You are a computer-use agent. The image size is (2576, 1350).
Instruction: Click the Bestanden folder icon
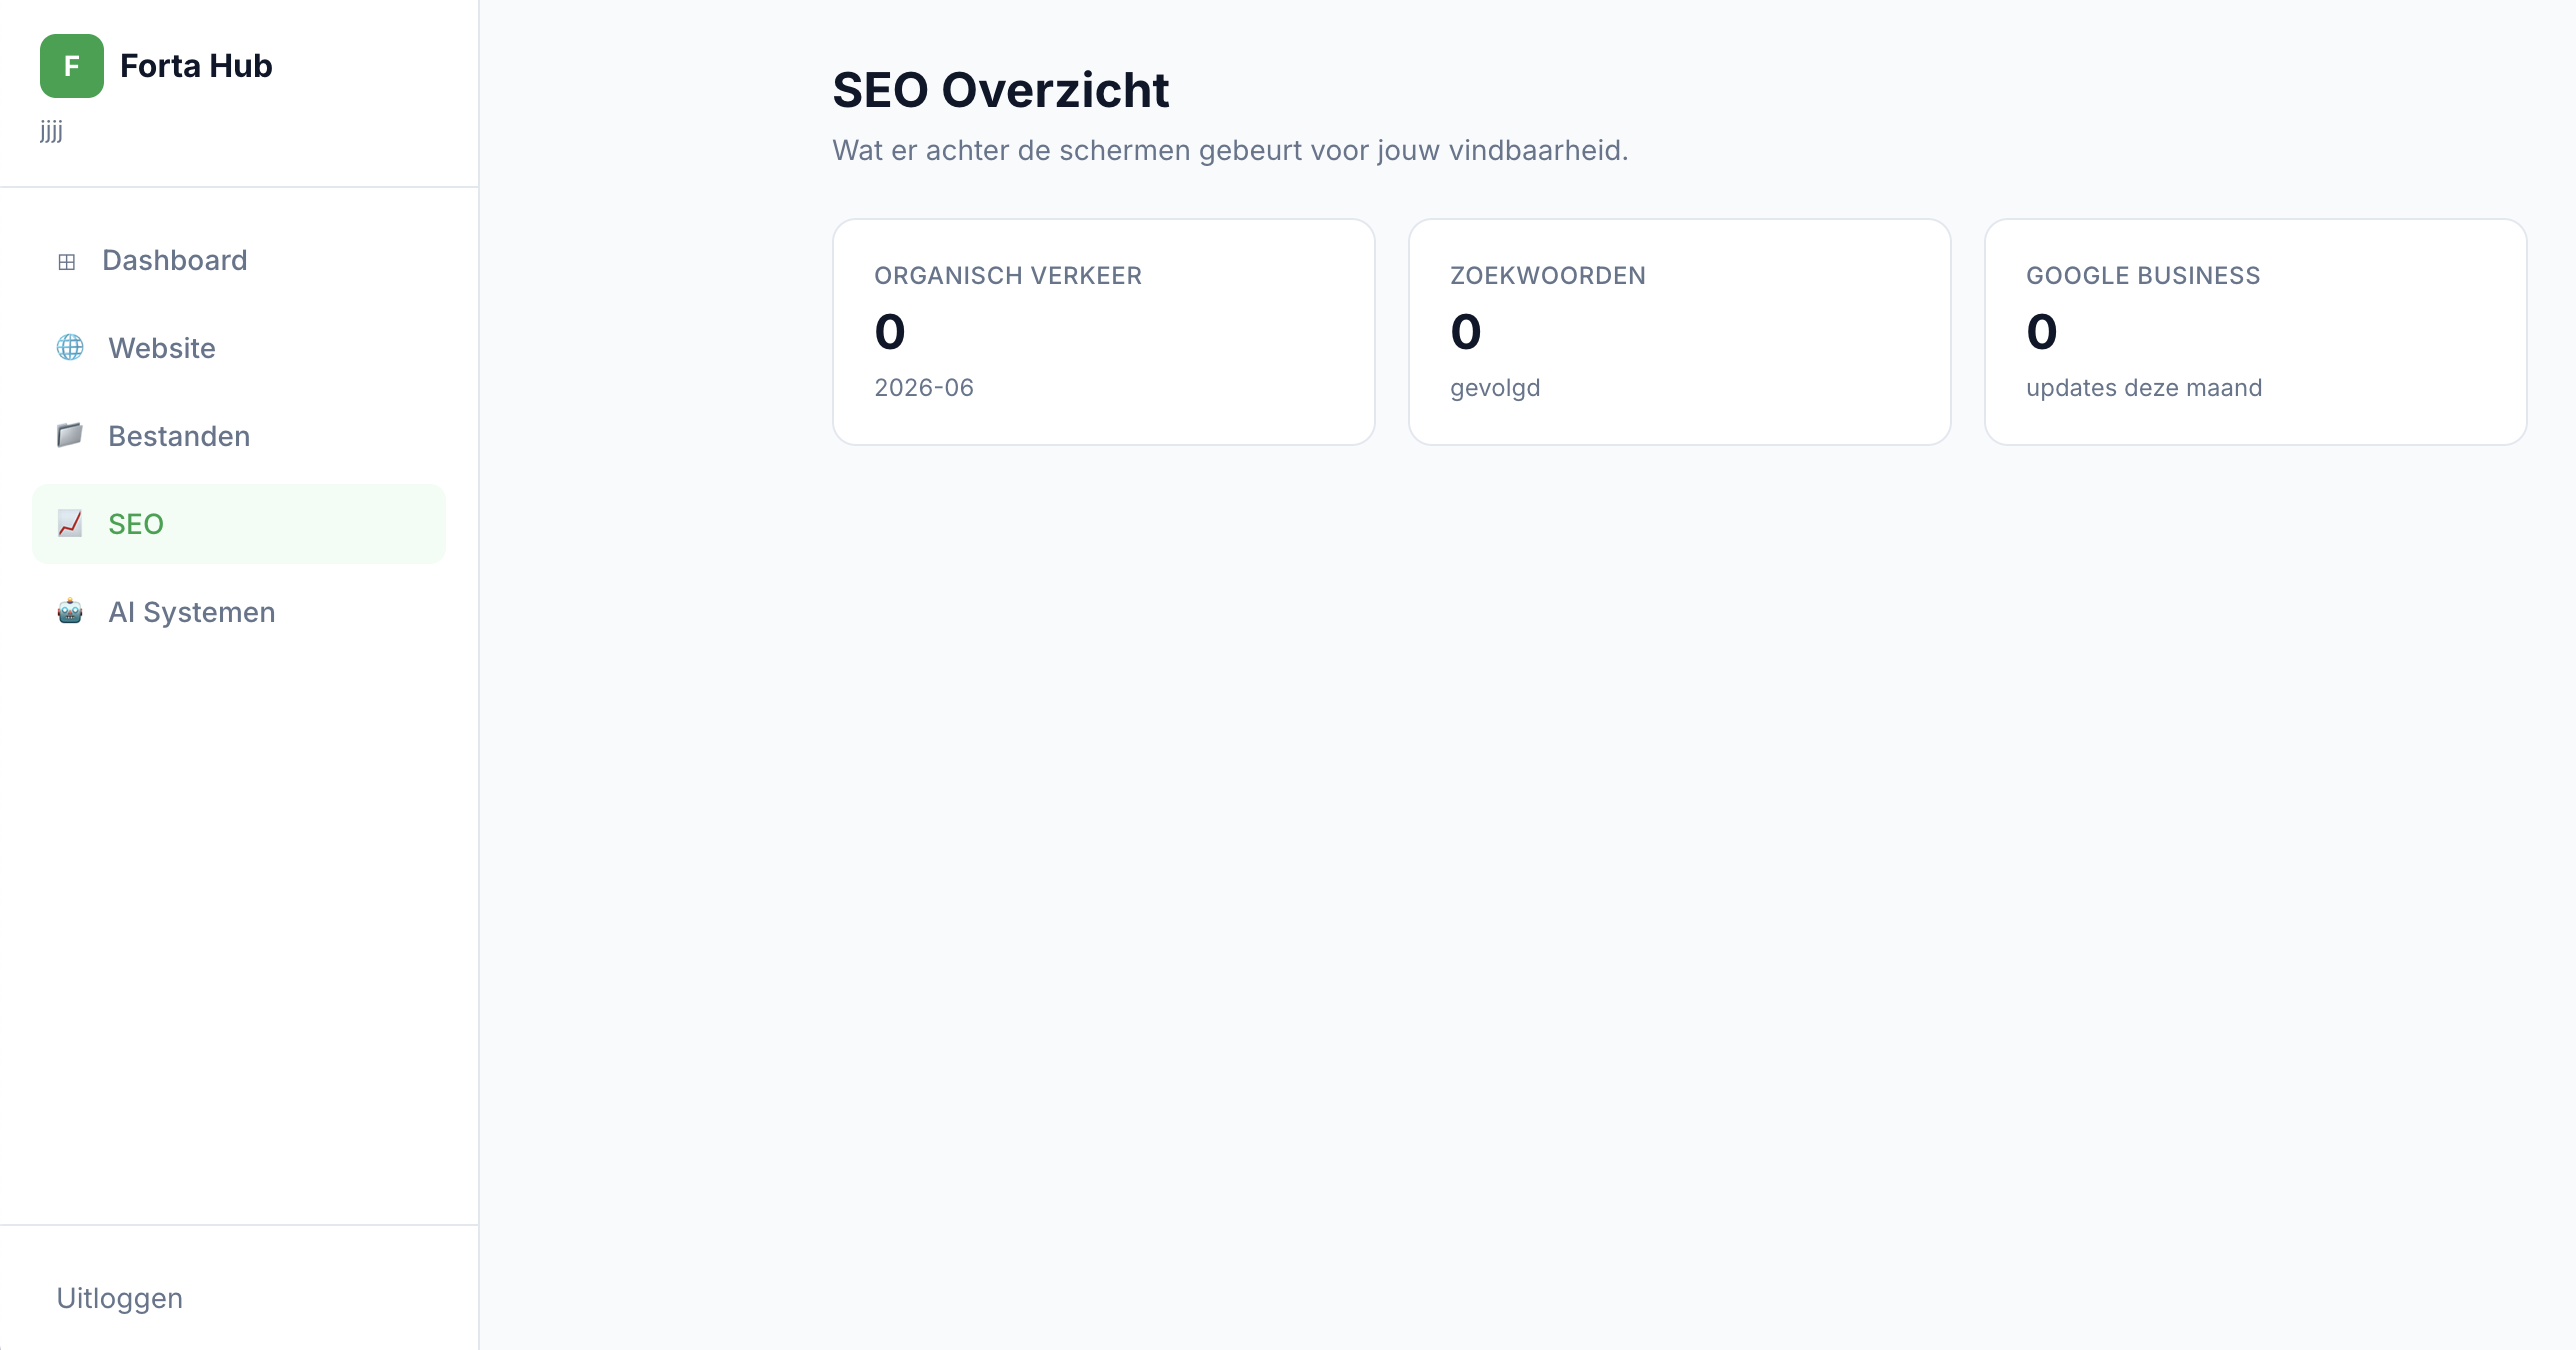(x=70, y=435)
